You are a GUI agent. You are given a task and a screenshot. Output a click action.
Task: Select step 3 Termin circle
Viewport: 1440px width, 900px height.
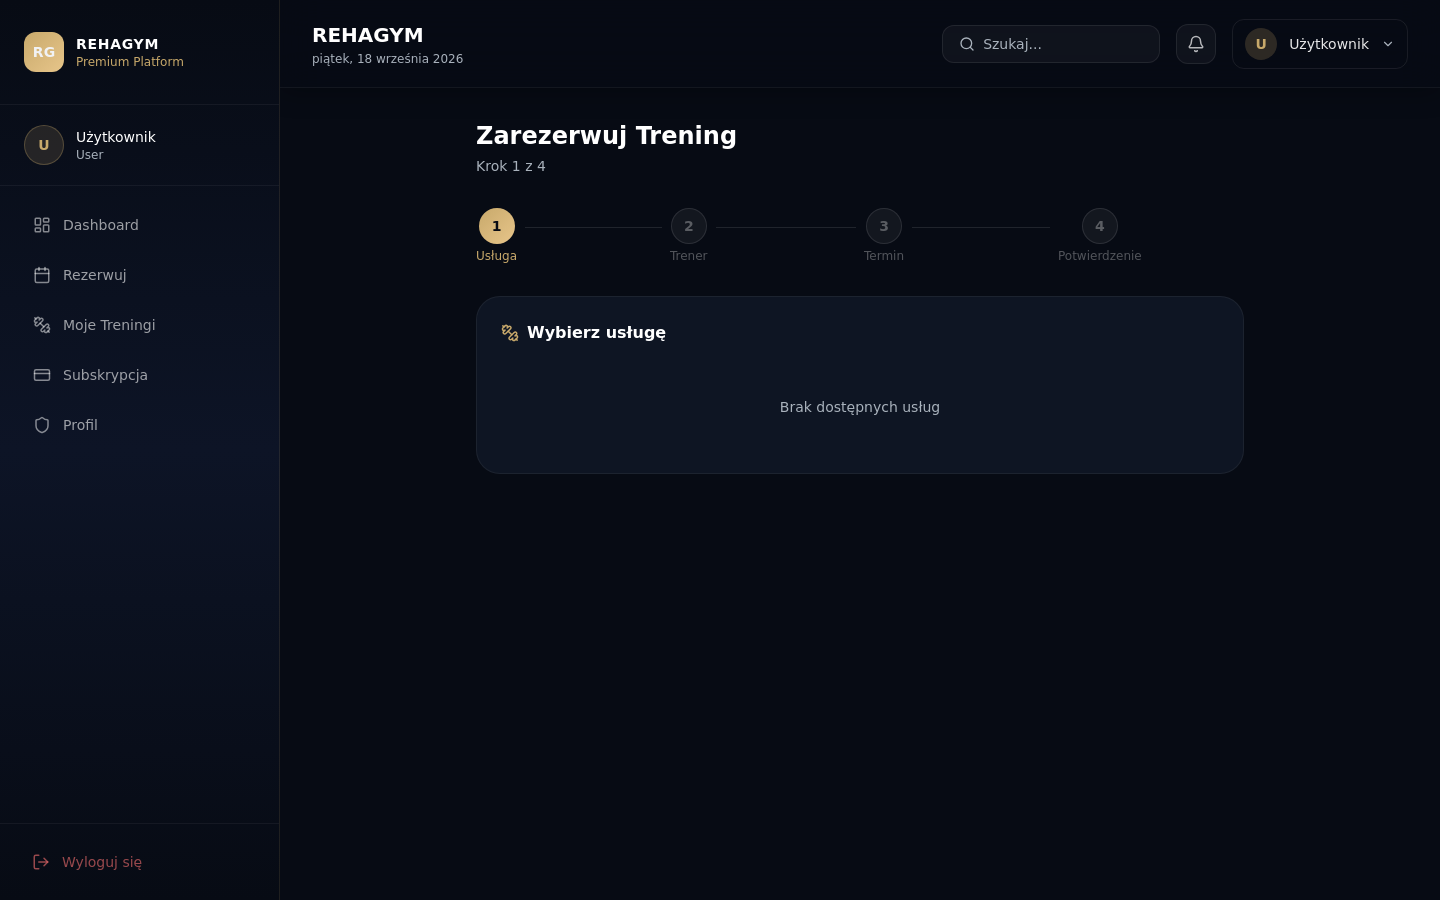(884, 226)
